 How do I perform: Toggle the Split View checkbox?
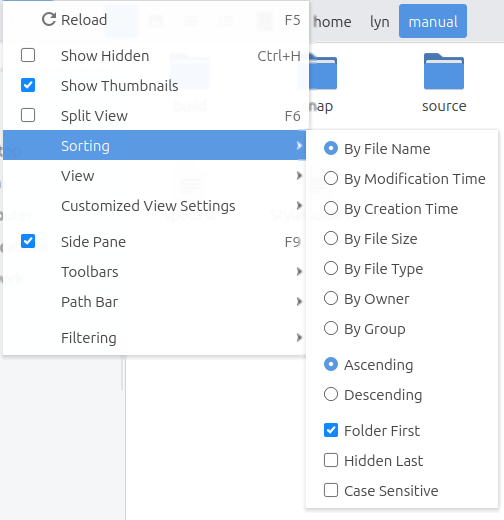point(28,115)
